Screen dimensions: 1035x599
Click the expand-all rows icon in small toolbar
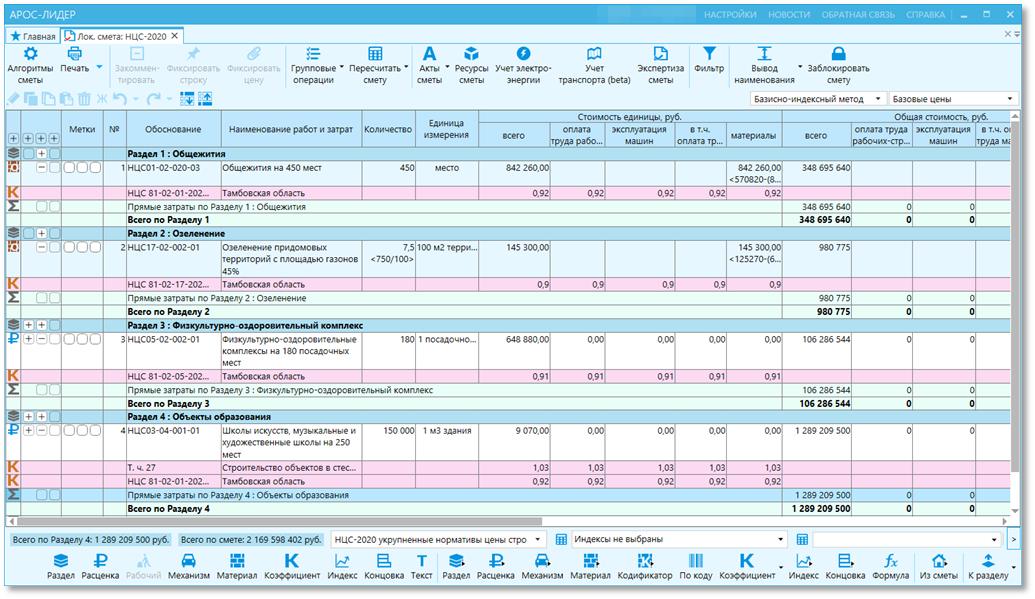[x=187, y=99]
